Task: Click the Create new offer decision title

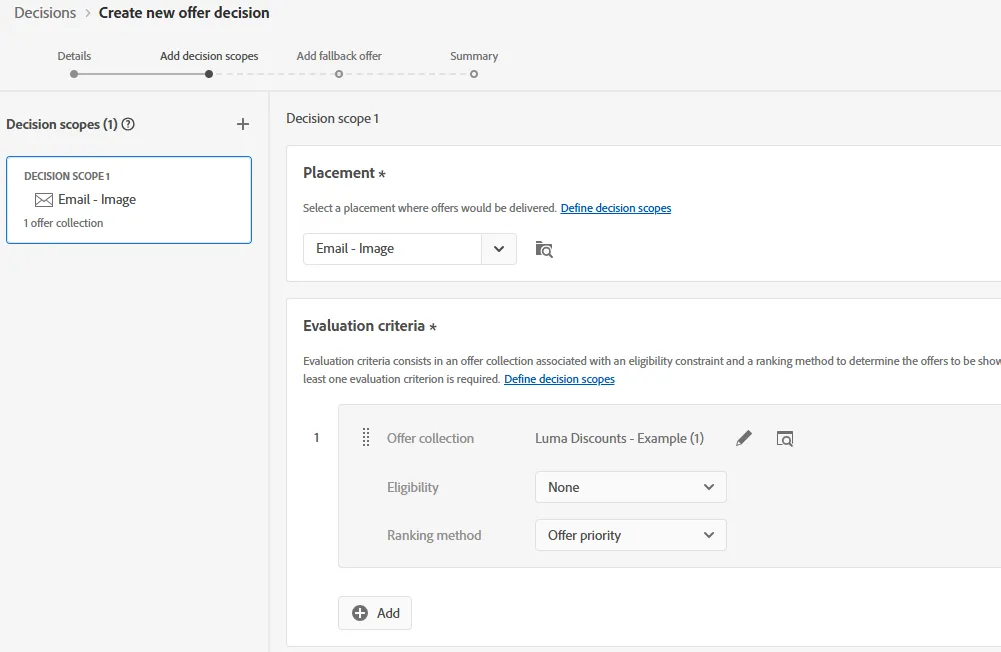Action: pos(184,13)
